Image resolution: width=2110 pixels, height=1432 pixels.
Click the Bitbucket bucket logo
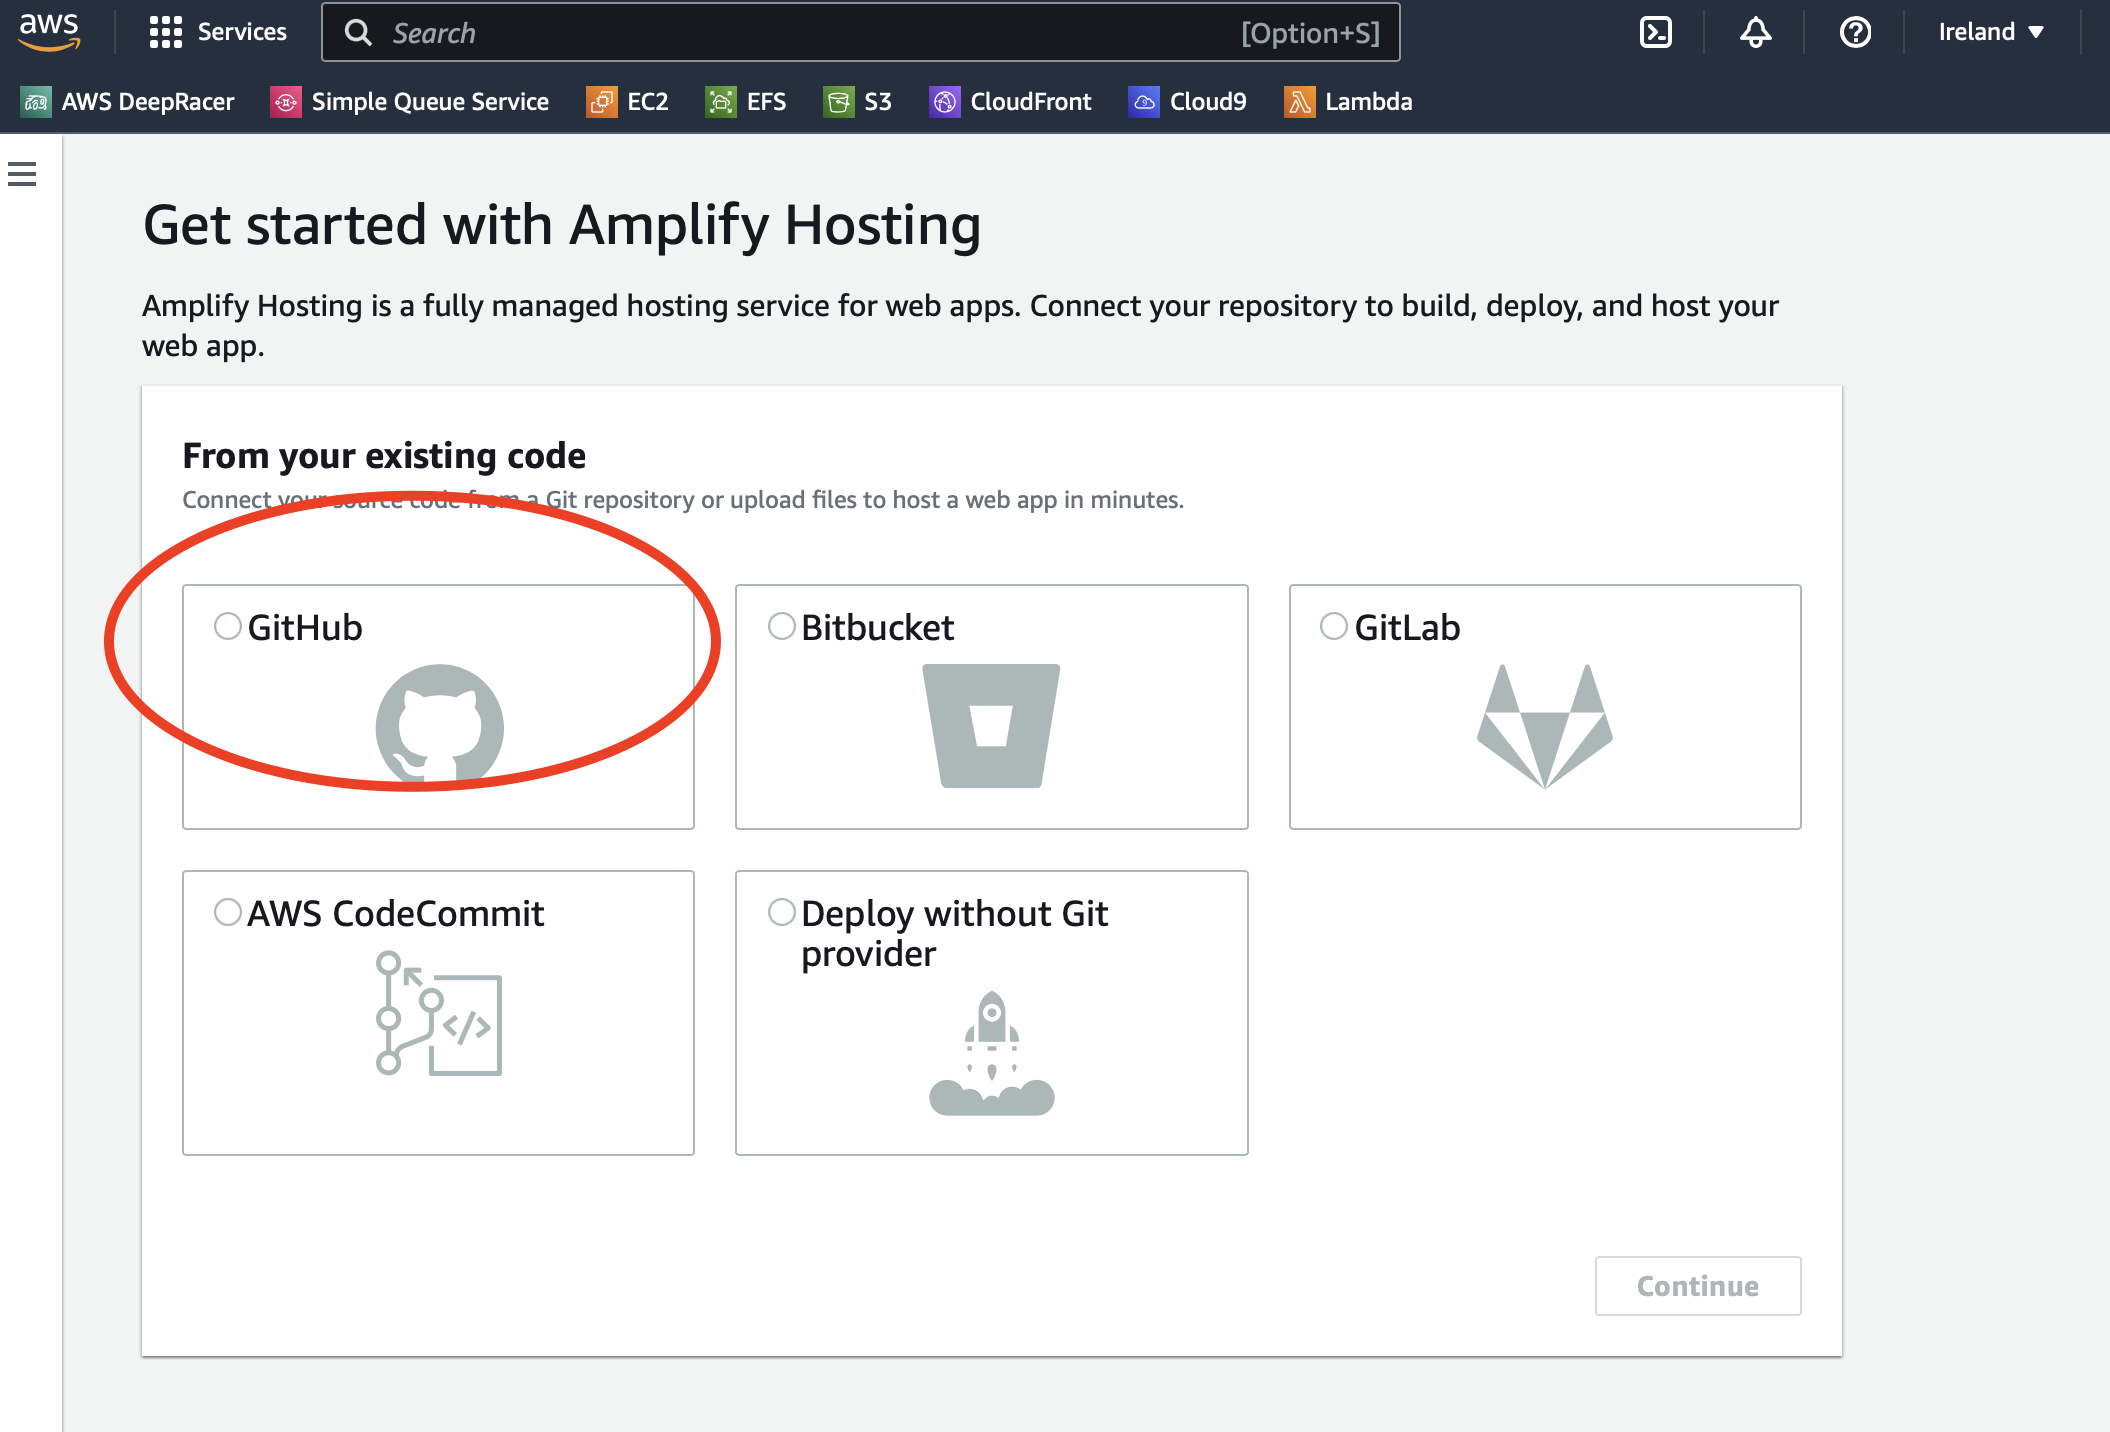pos(991,726)
